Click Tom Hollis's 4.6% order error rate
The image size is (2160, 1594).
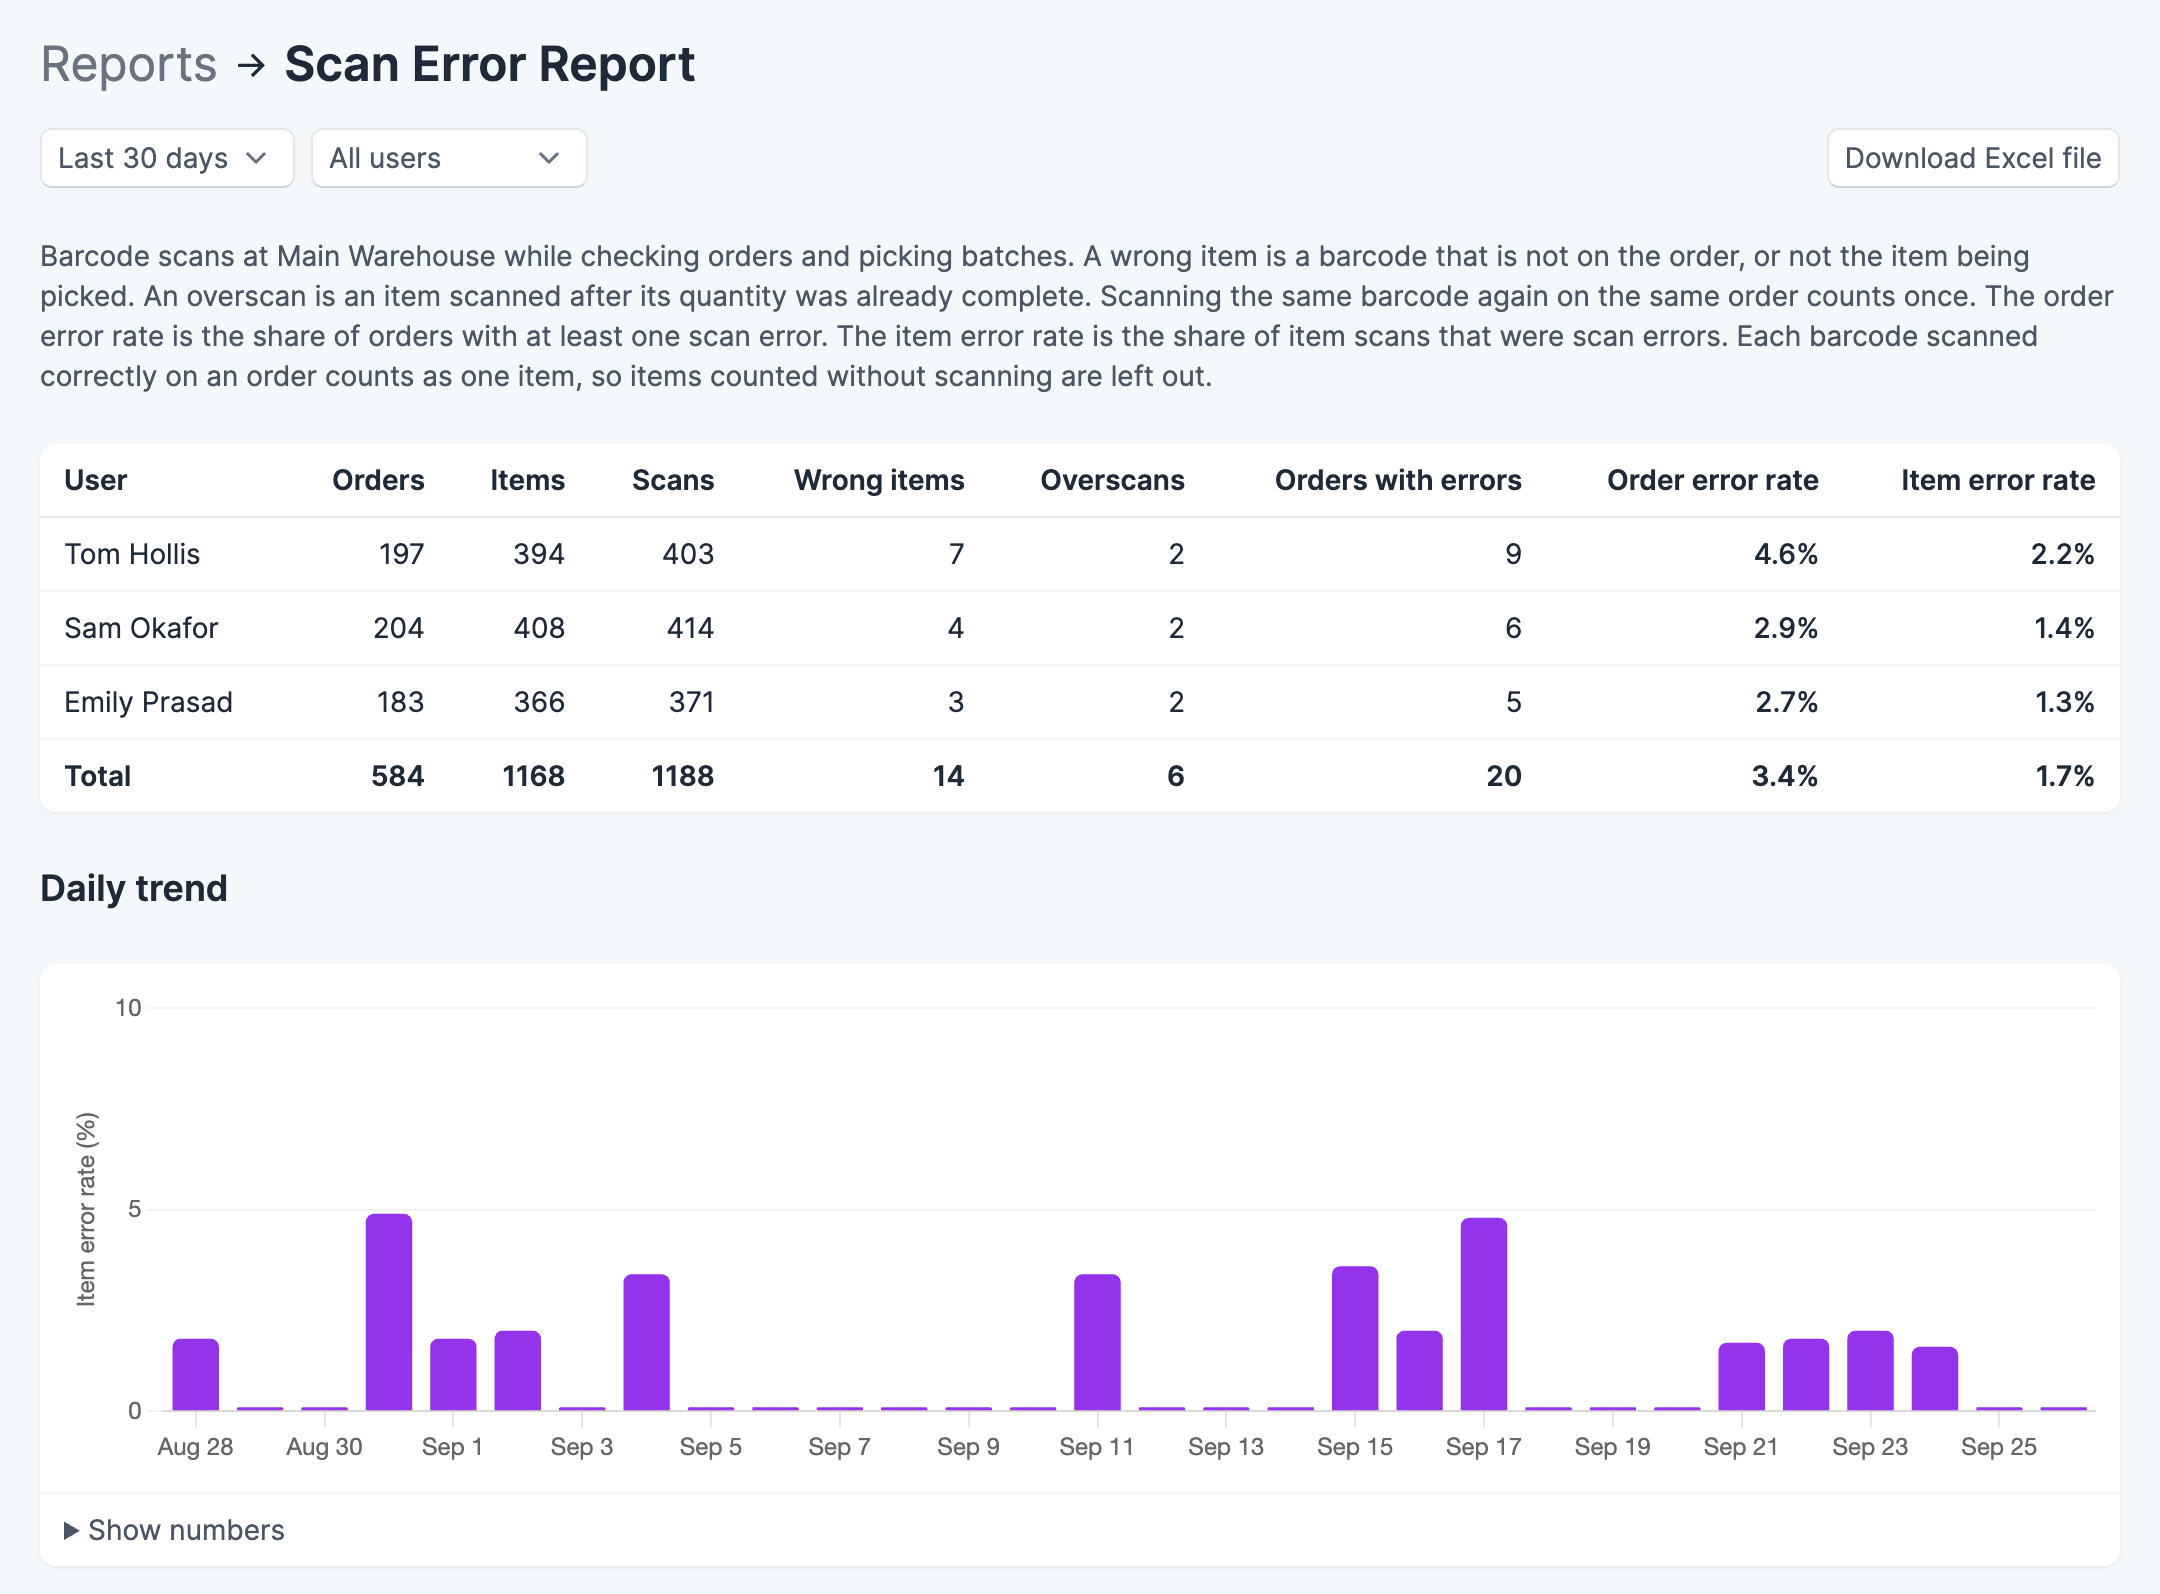tap(1786, 554)
